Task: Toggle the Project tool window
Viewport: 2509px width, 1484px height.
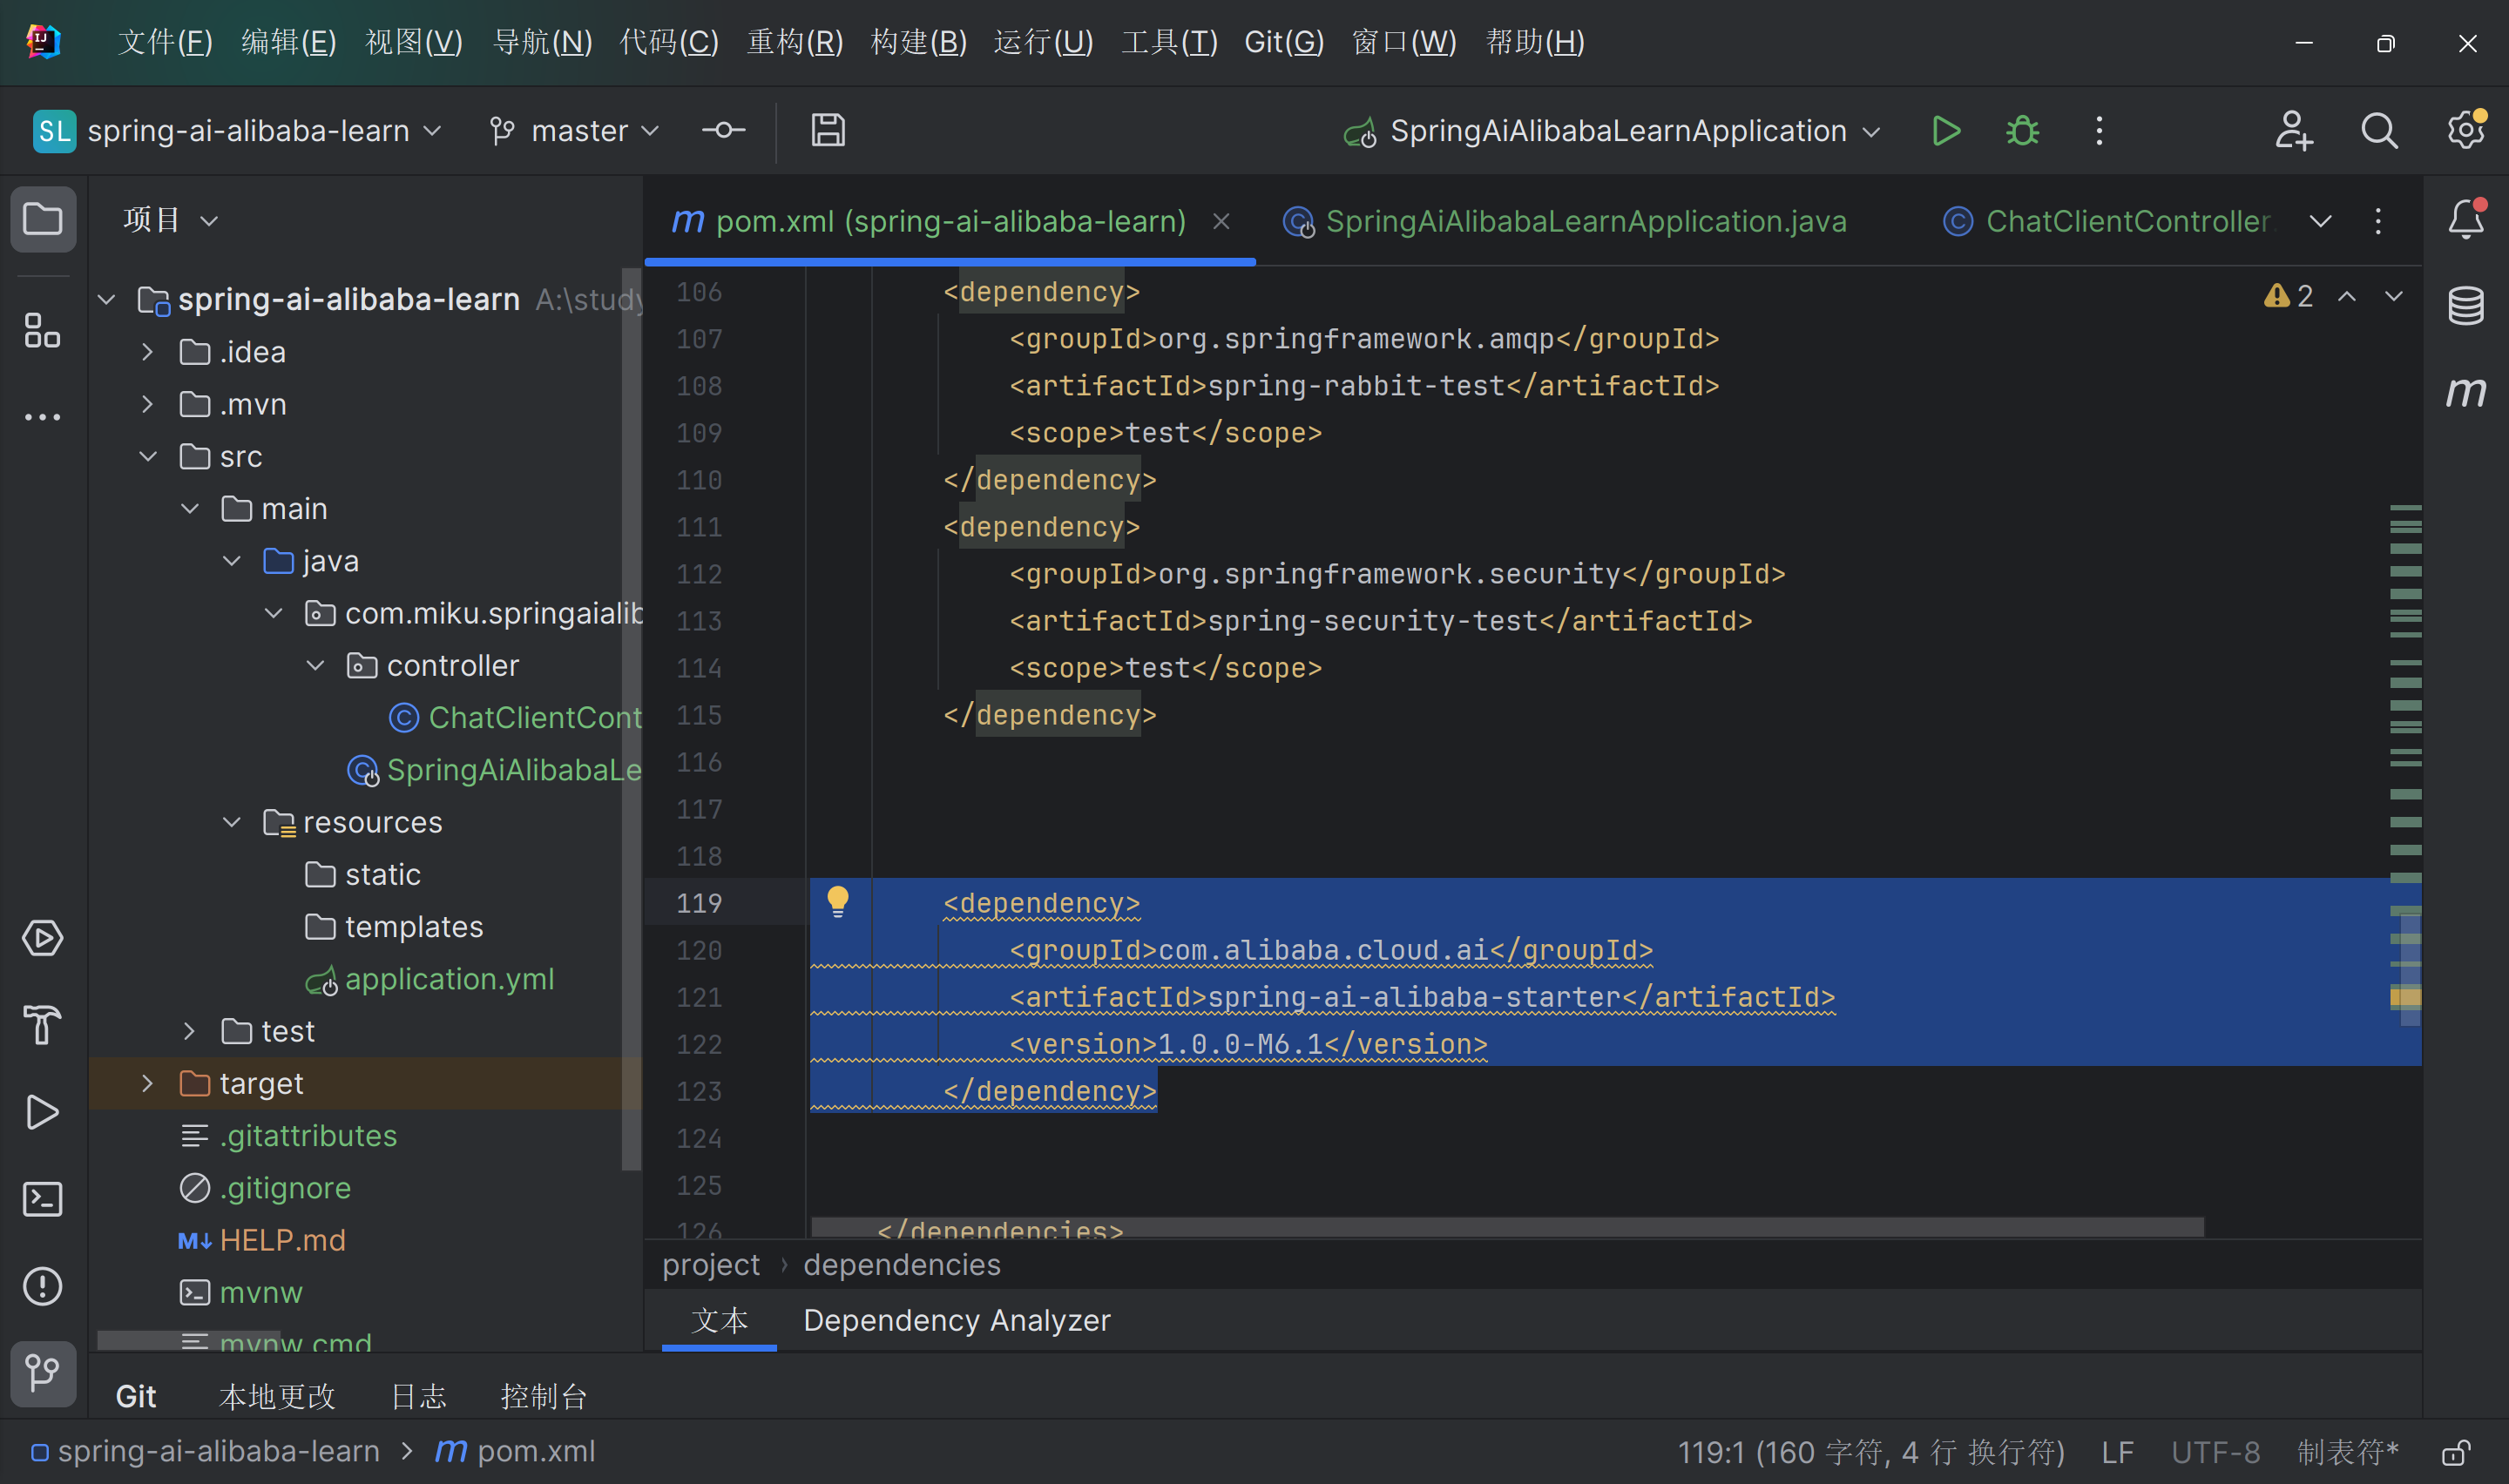Action: pos(43,219)
